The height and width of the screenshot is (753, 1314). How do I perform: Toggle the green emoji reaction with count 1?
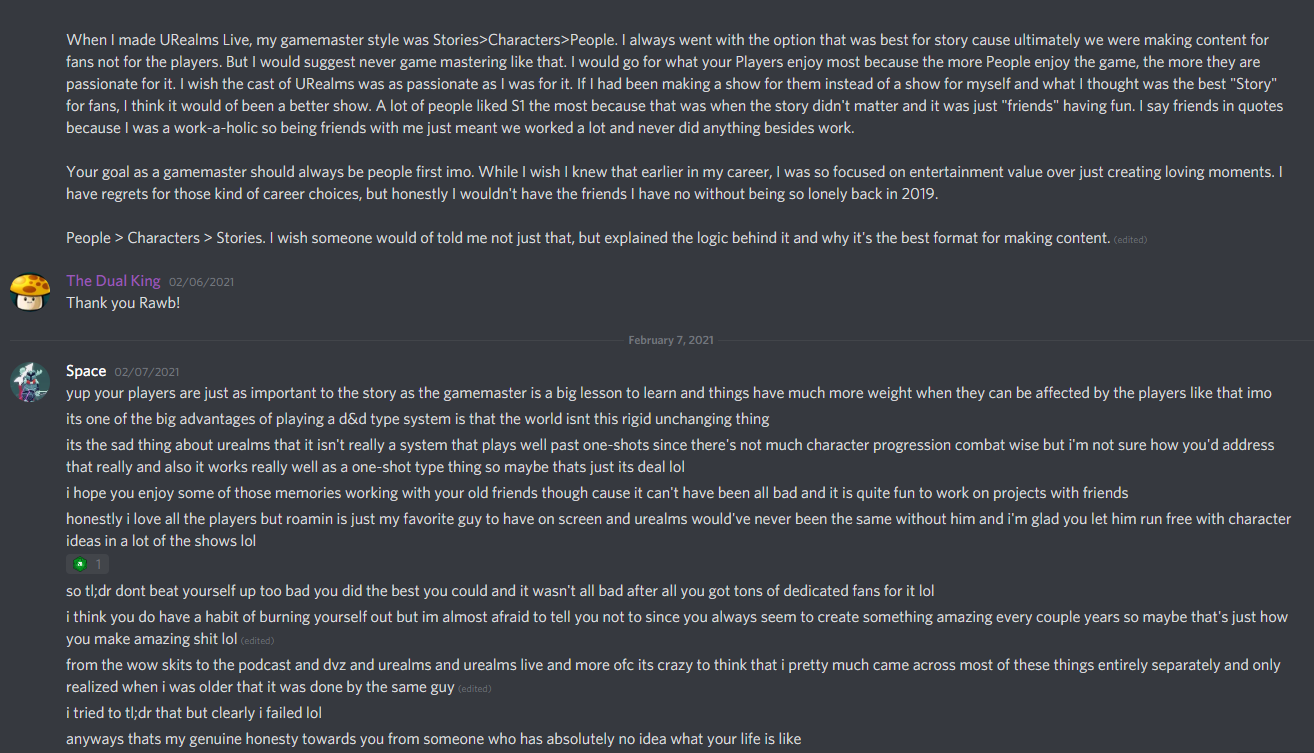[87, 565]
